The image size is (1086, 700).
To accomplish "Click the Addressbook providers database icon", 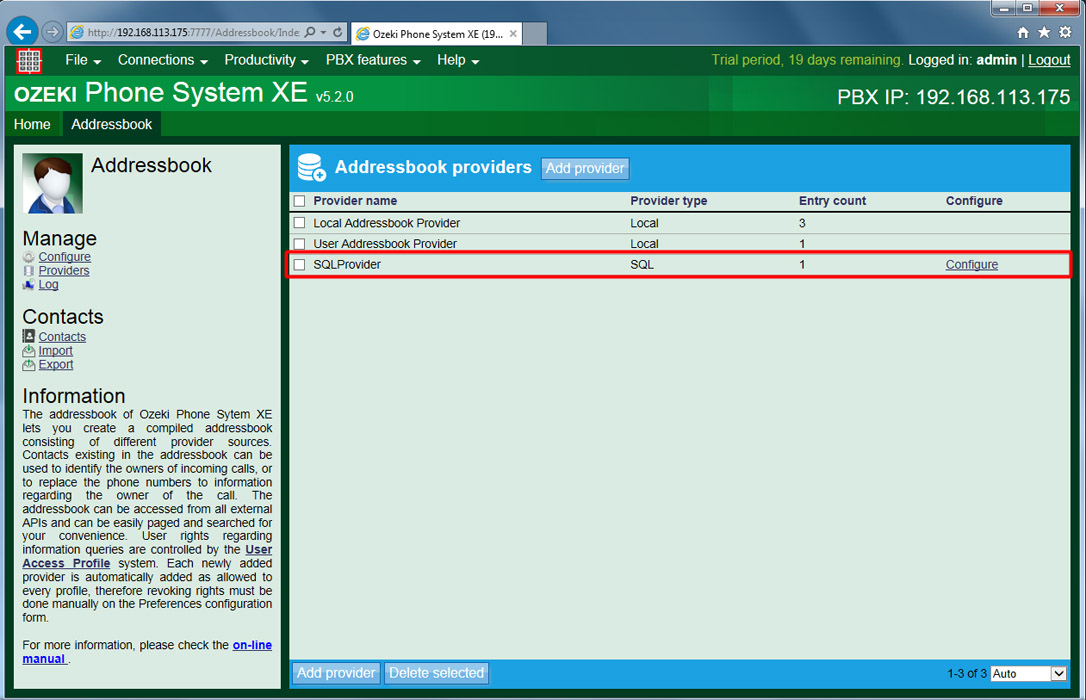I will 312,168.
